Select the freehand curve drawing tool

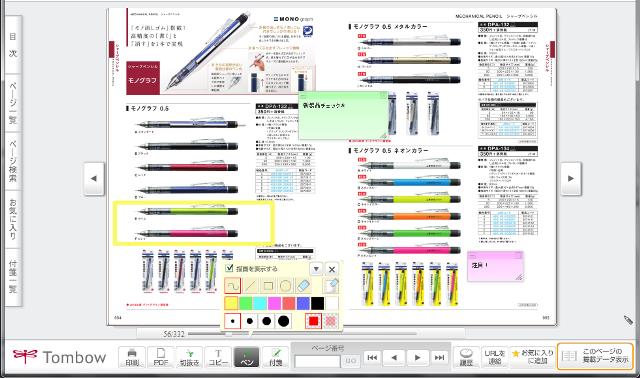click(x=232, y=286)
